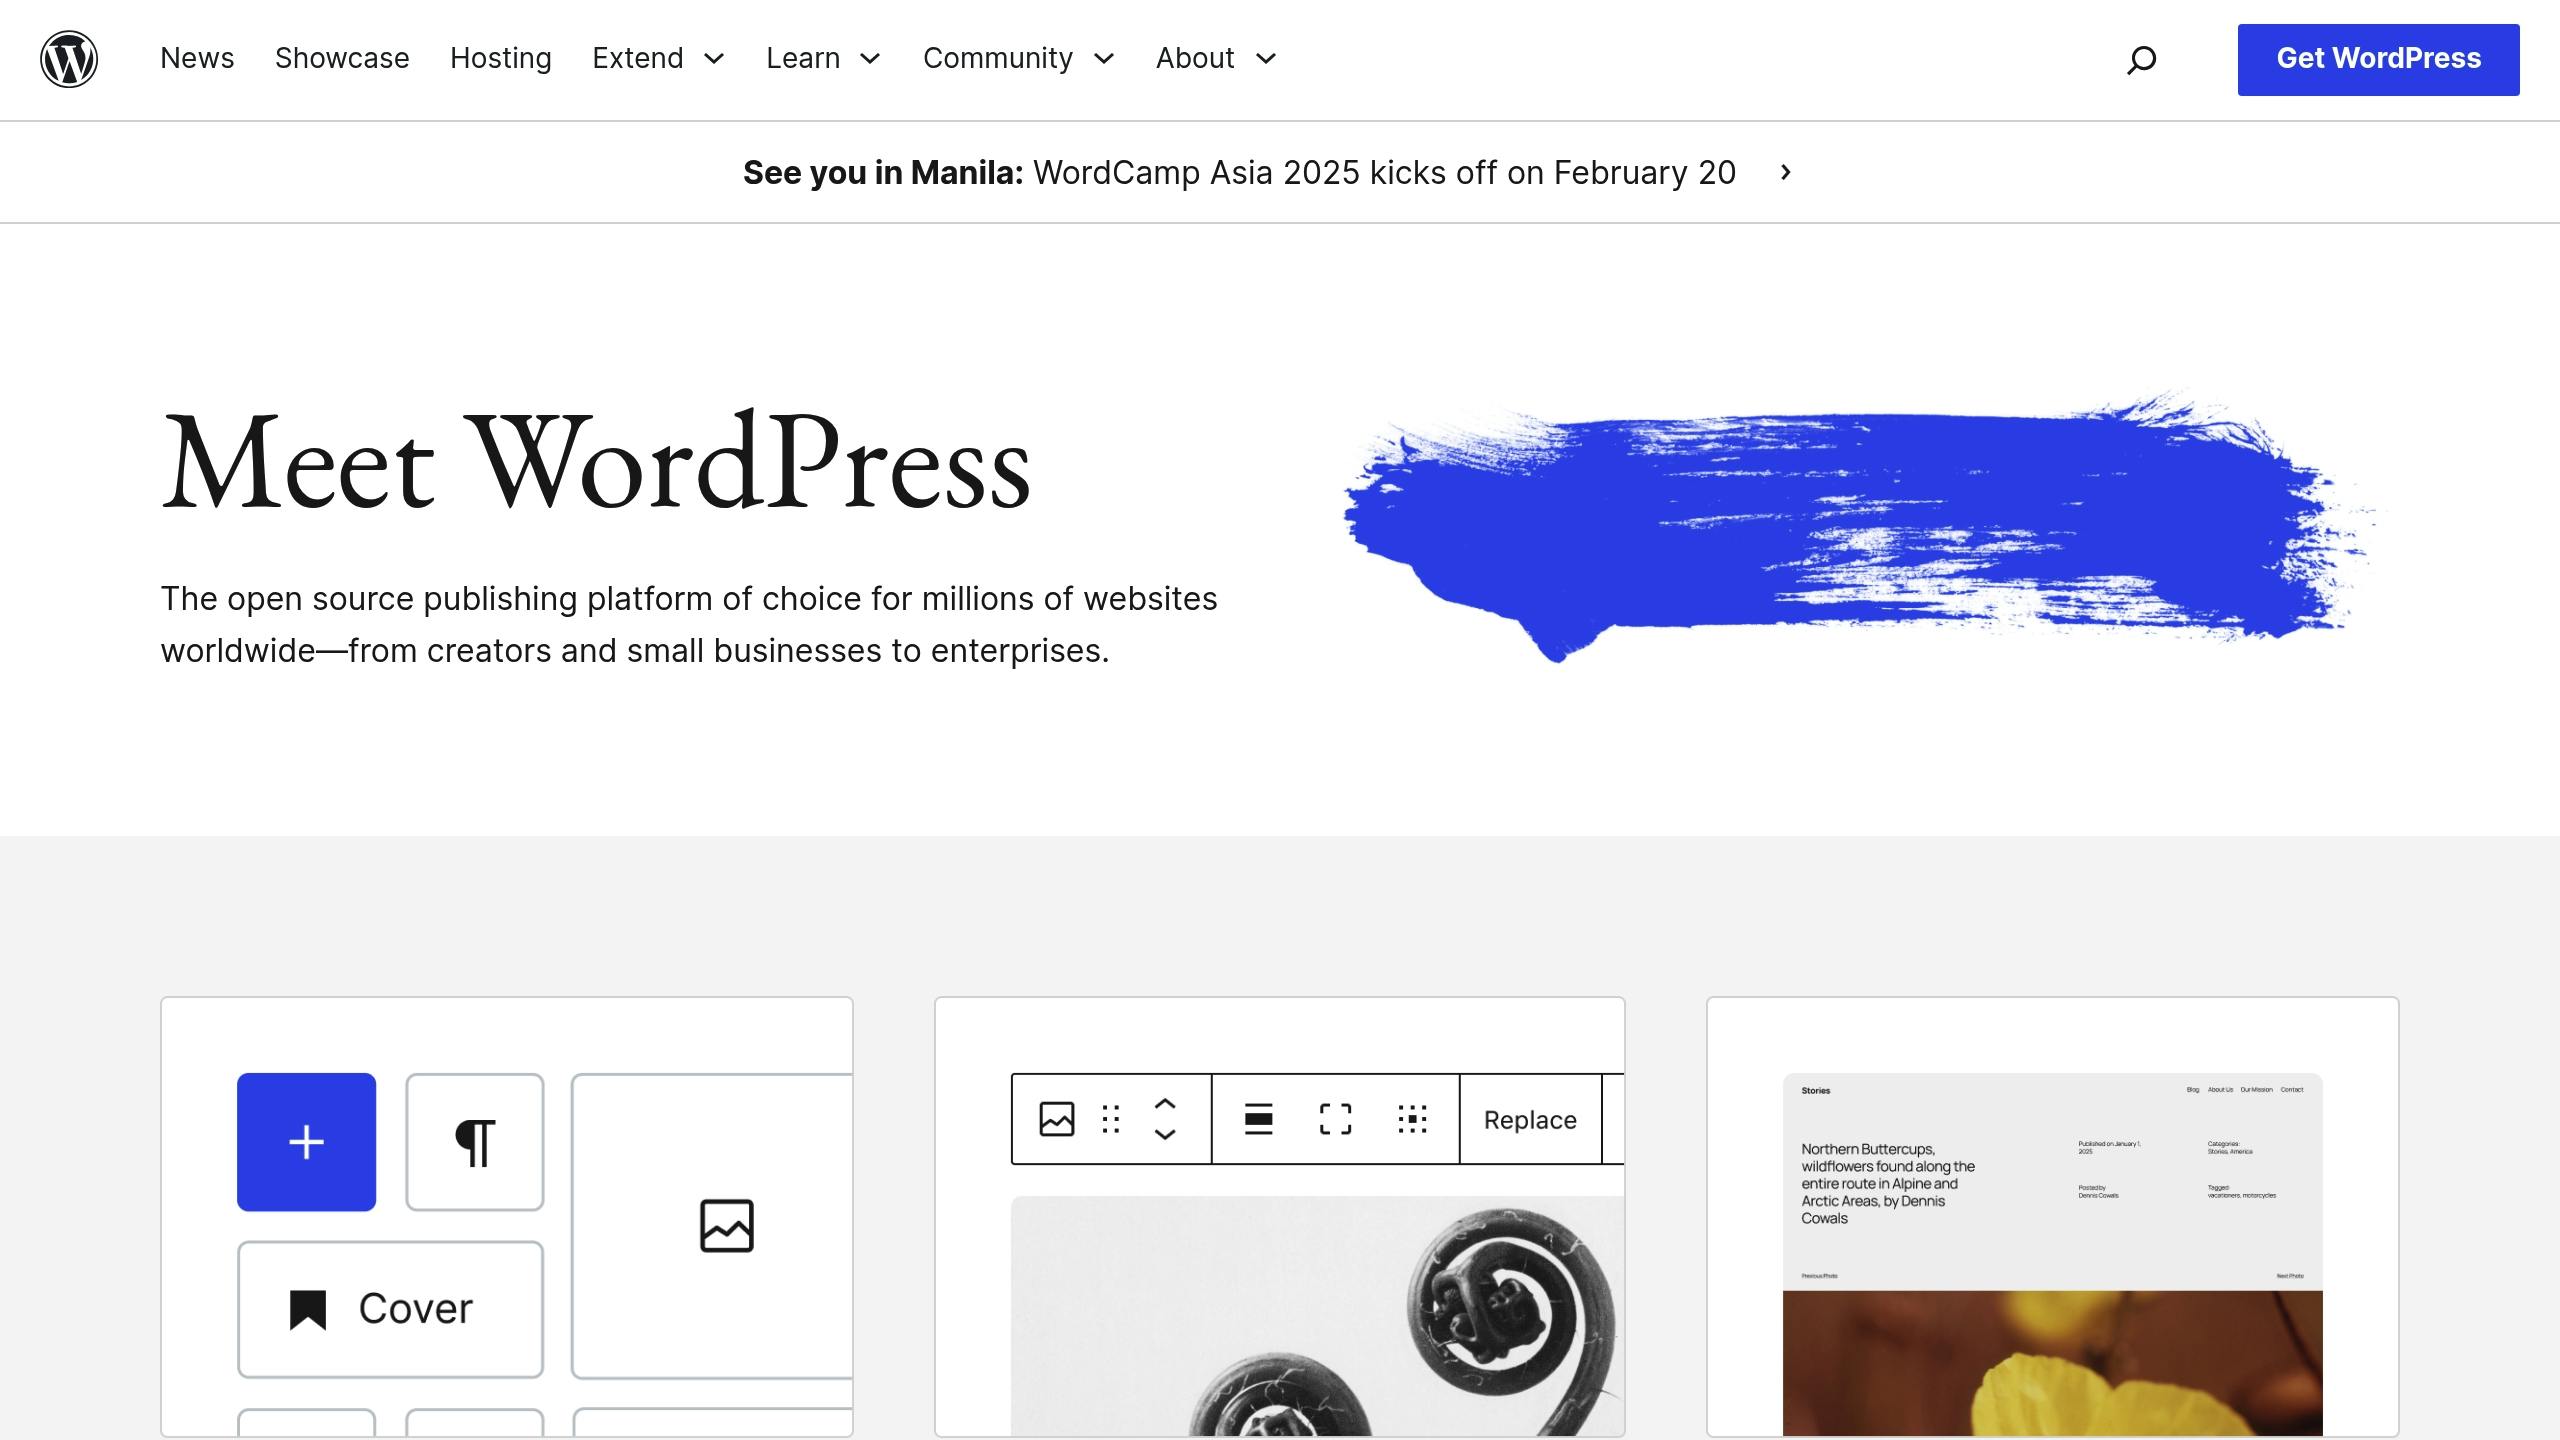This screenshot has width=2560, height=1440.
Task: Click the WordPress logo icon
Action: [x=69, y=58]
